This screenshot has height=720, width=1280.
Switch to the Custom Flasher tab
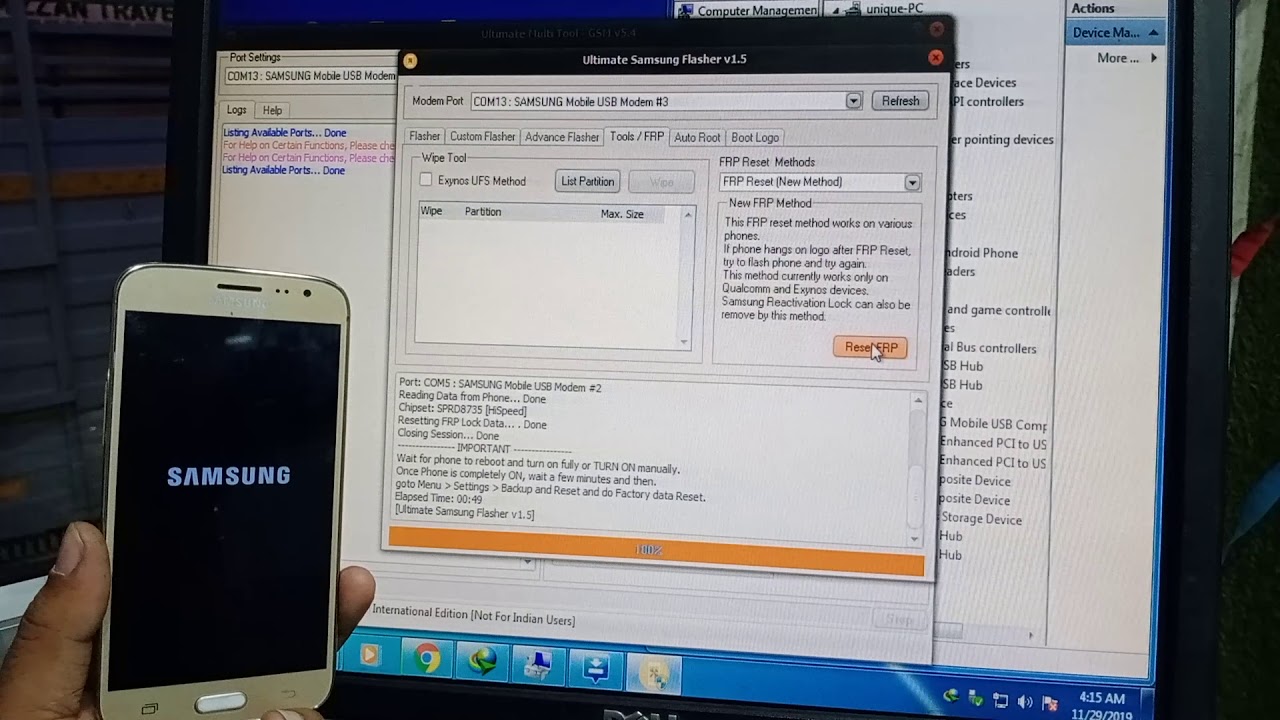point(482,137)
